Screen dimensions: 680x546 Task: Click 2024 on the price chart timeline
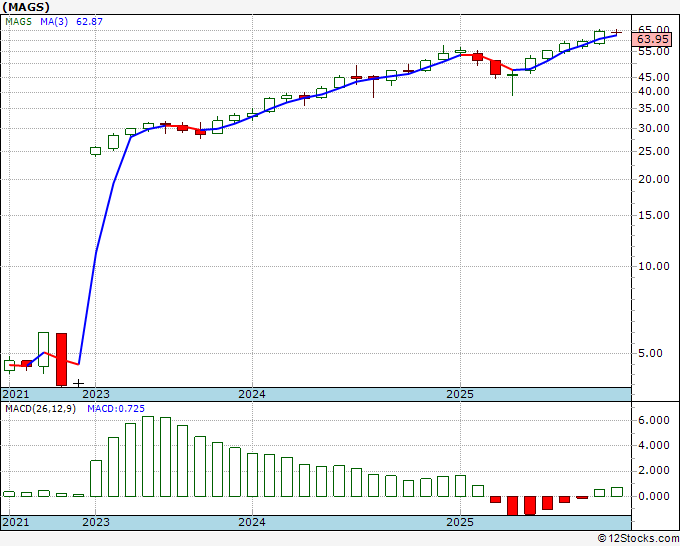(252, 394)
